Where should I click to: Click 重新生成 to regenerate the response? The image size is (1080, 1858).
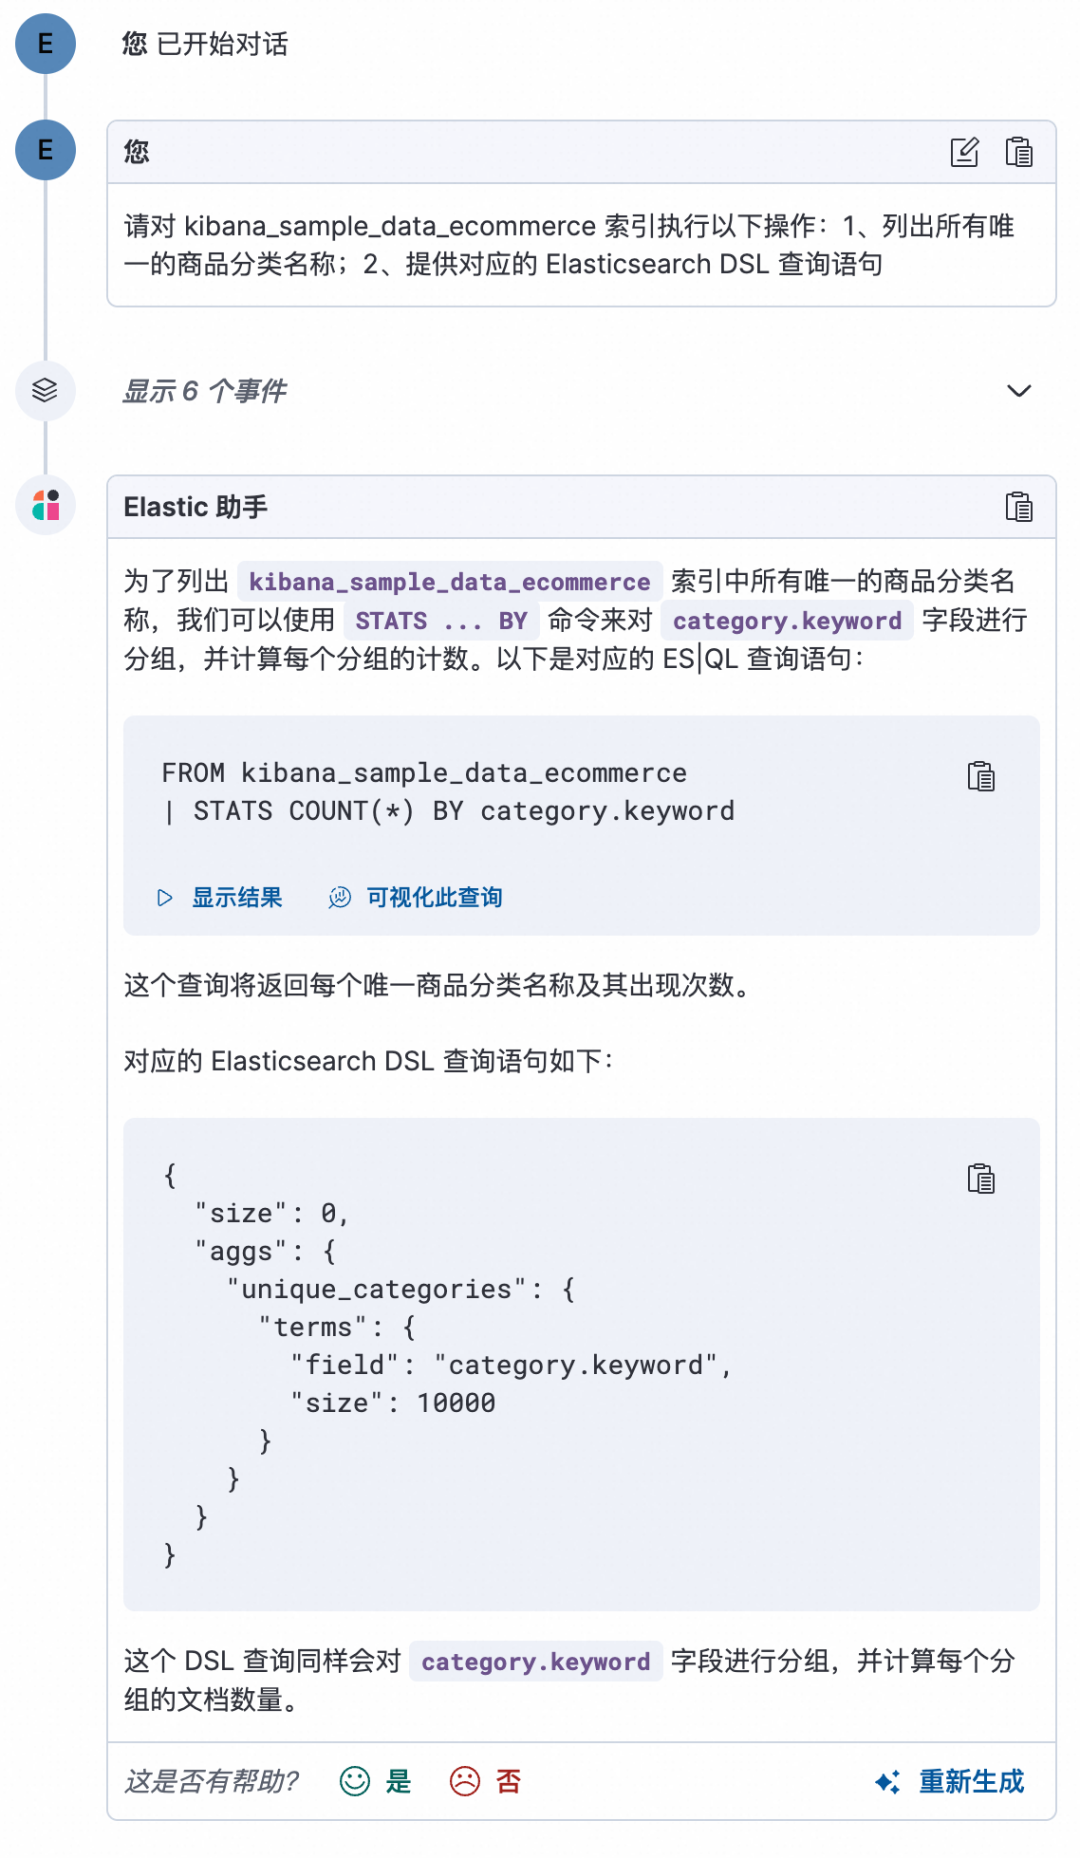coord(970,1781)
